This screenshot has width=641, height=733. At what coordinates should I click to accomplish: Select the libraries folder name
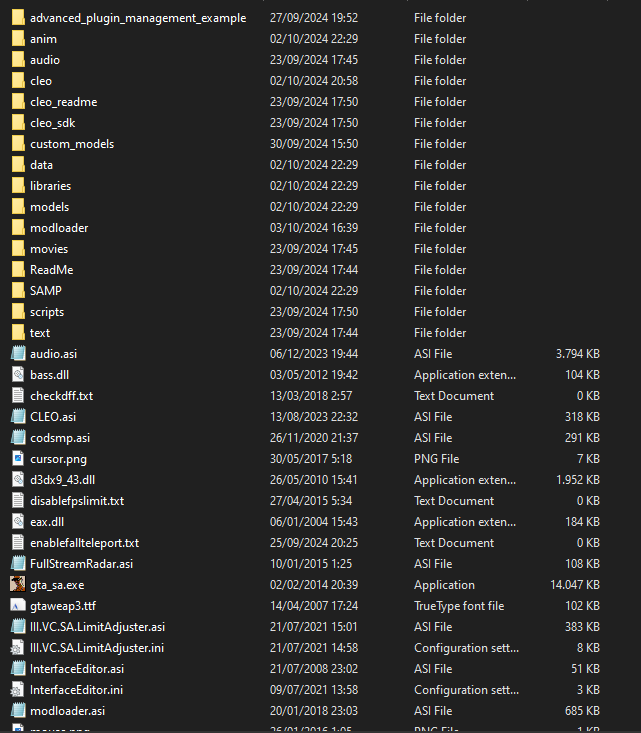(50, 186)
